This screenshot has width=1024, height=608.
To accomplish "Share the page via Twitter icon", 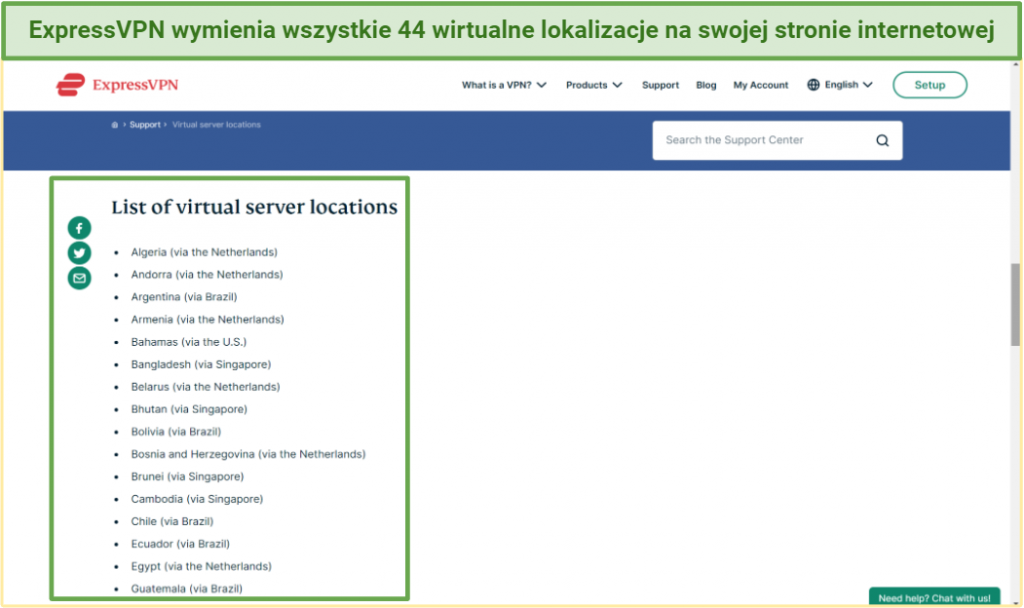I will [x=79, y=253].
